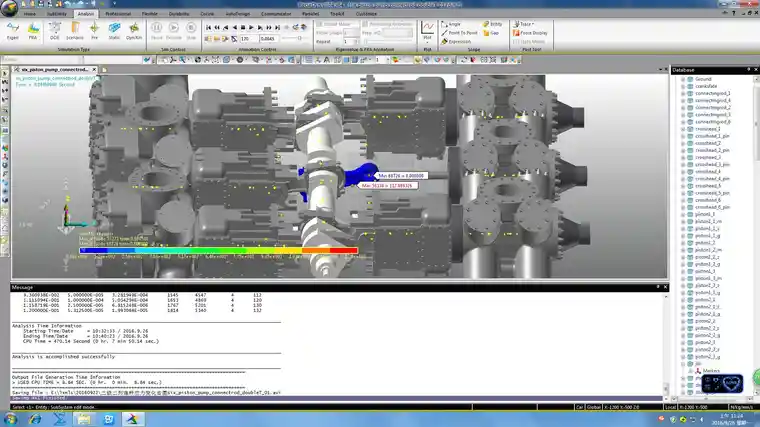The width and height of the screenshot is (760, 427).
Task: Play the animation in reverse
Action: 234,28
